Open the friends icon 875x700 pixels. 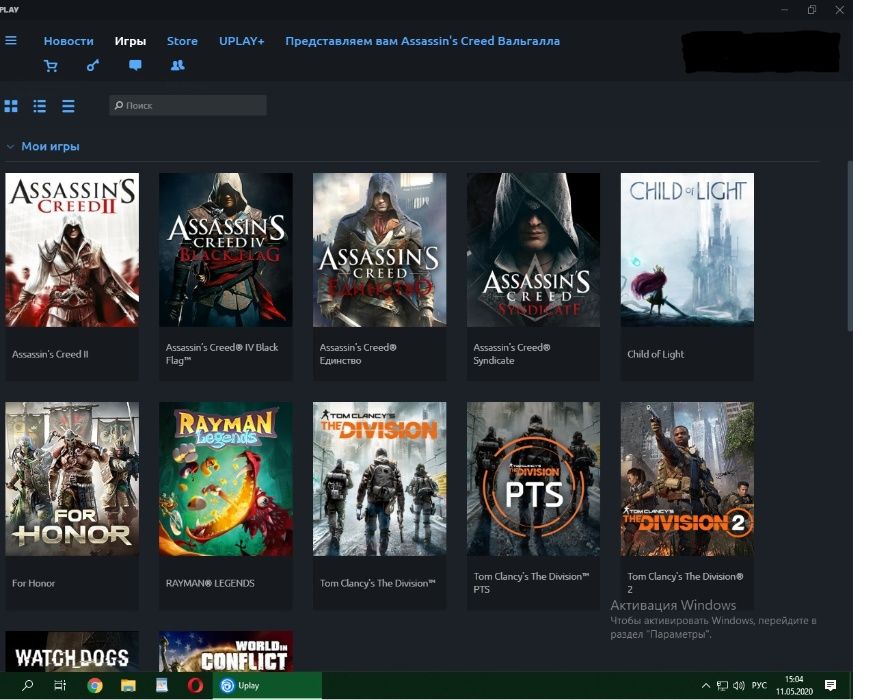[177, 65]
